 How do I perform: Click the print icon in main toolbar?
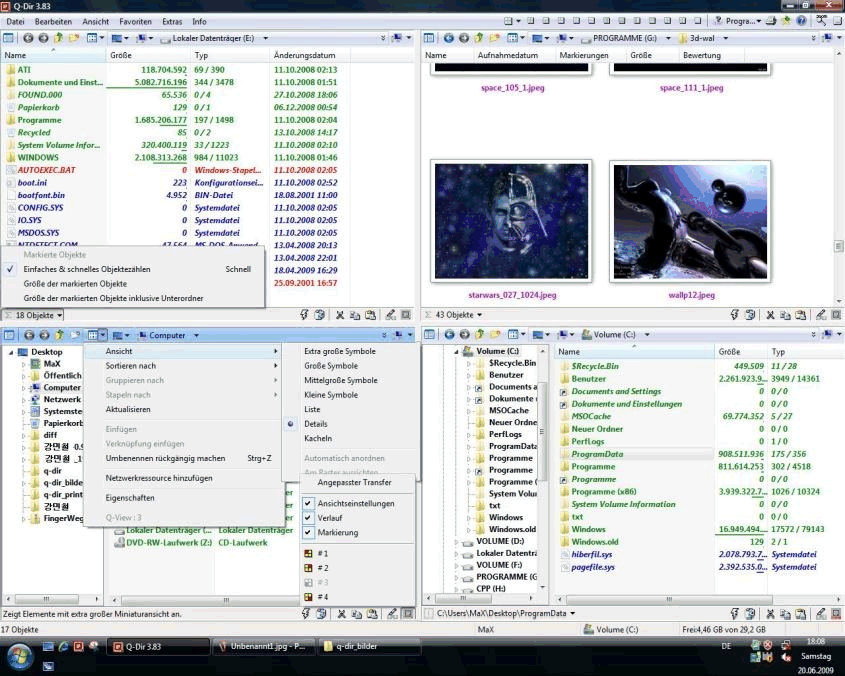[772, 21]
